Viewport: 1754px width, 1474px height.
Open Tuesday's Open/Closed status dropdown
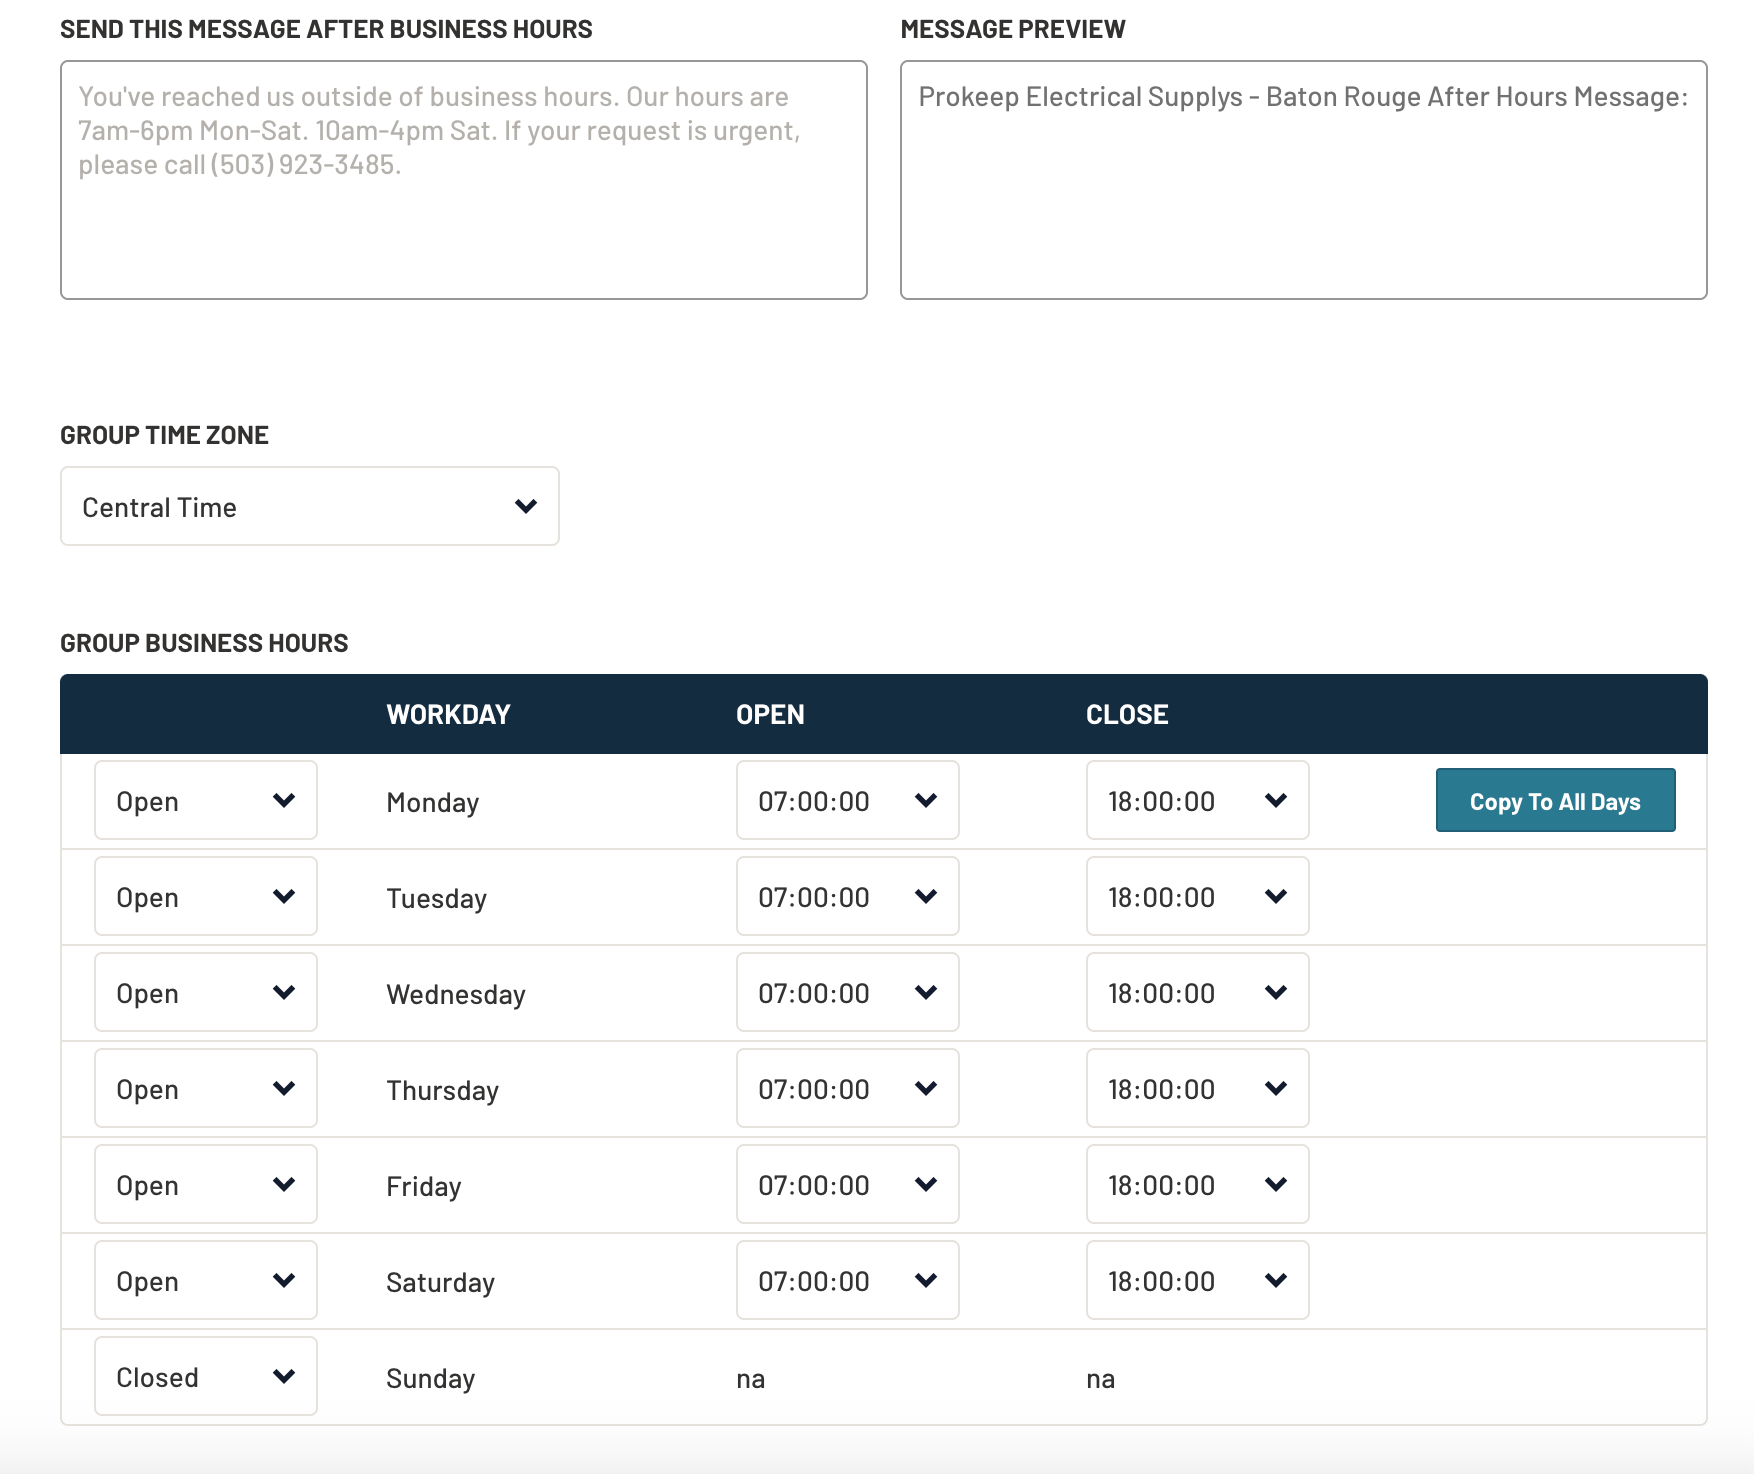coord(205,897)
